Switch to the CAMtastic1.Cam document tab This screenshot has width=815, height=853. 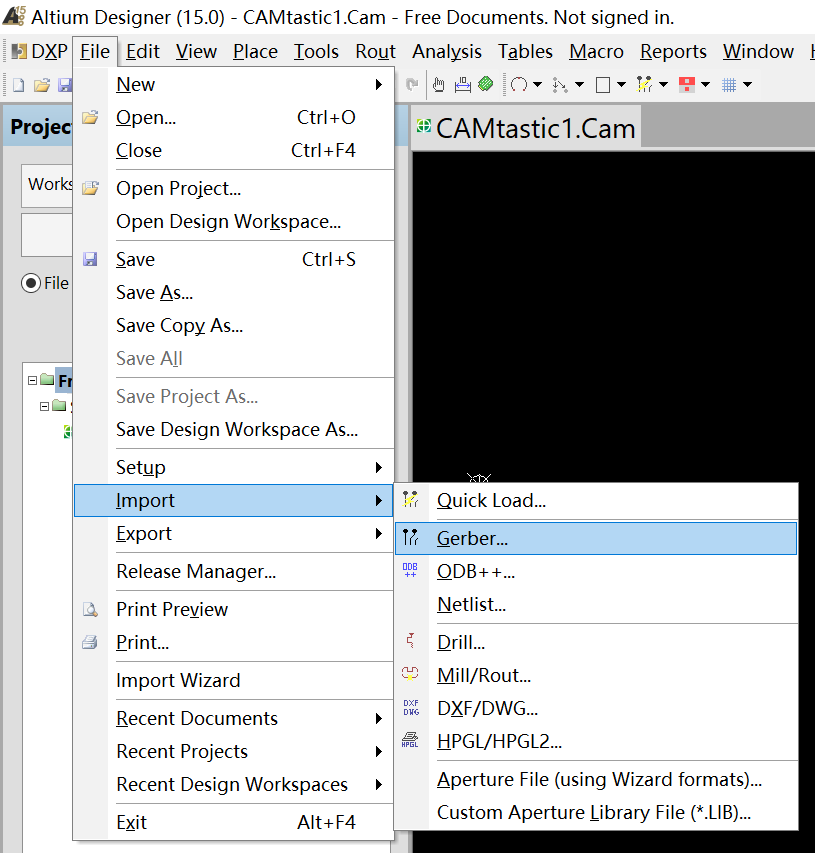point(526,128)
